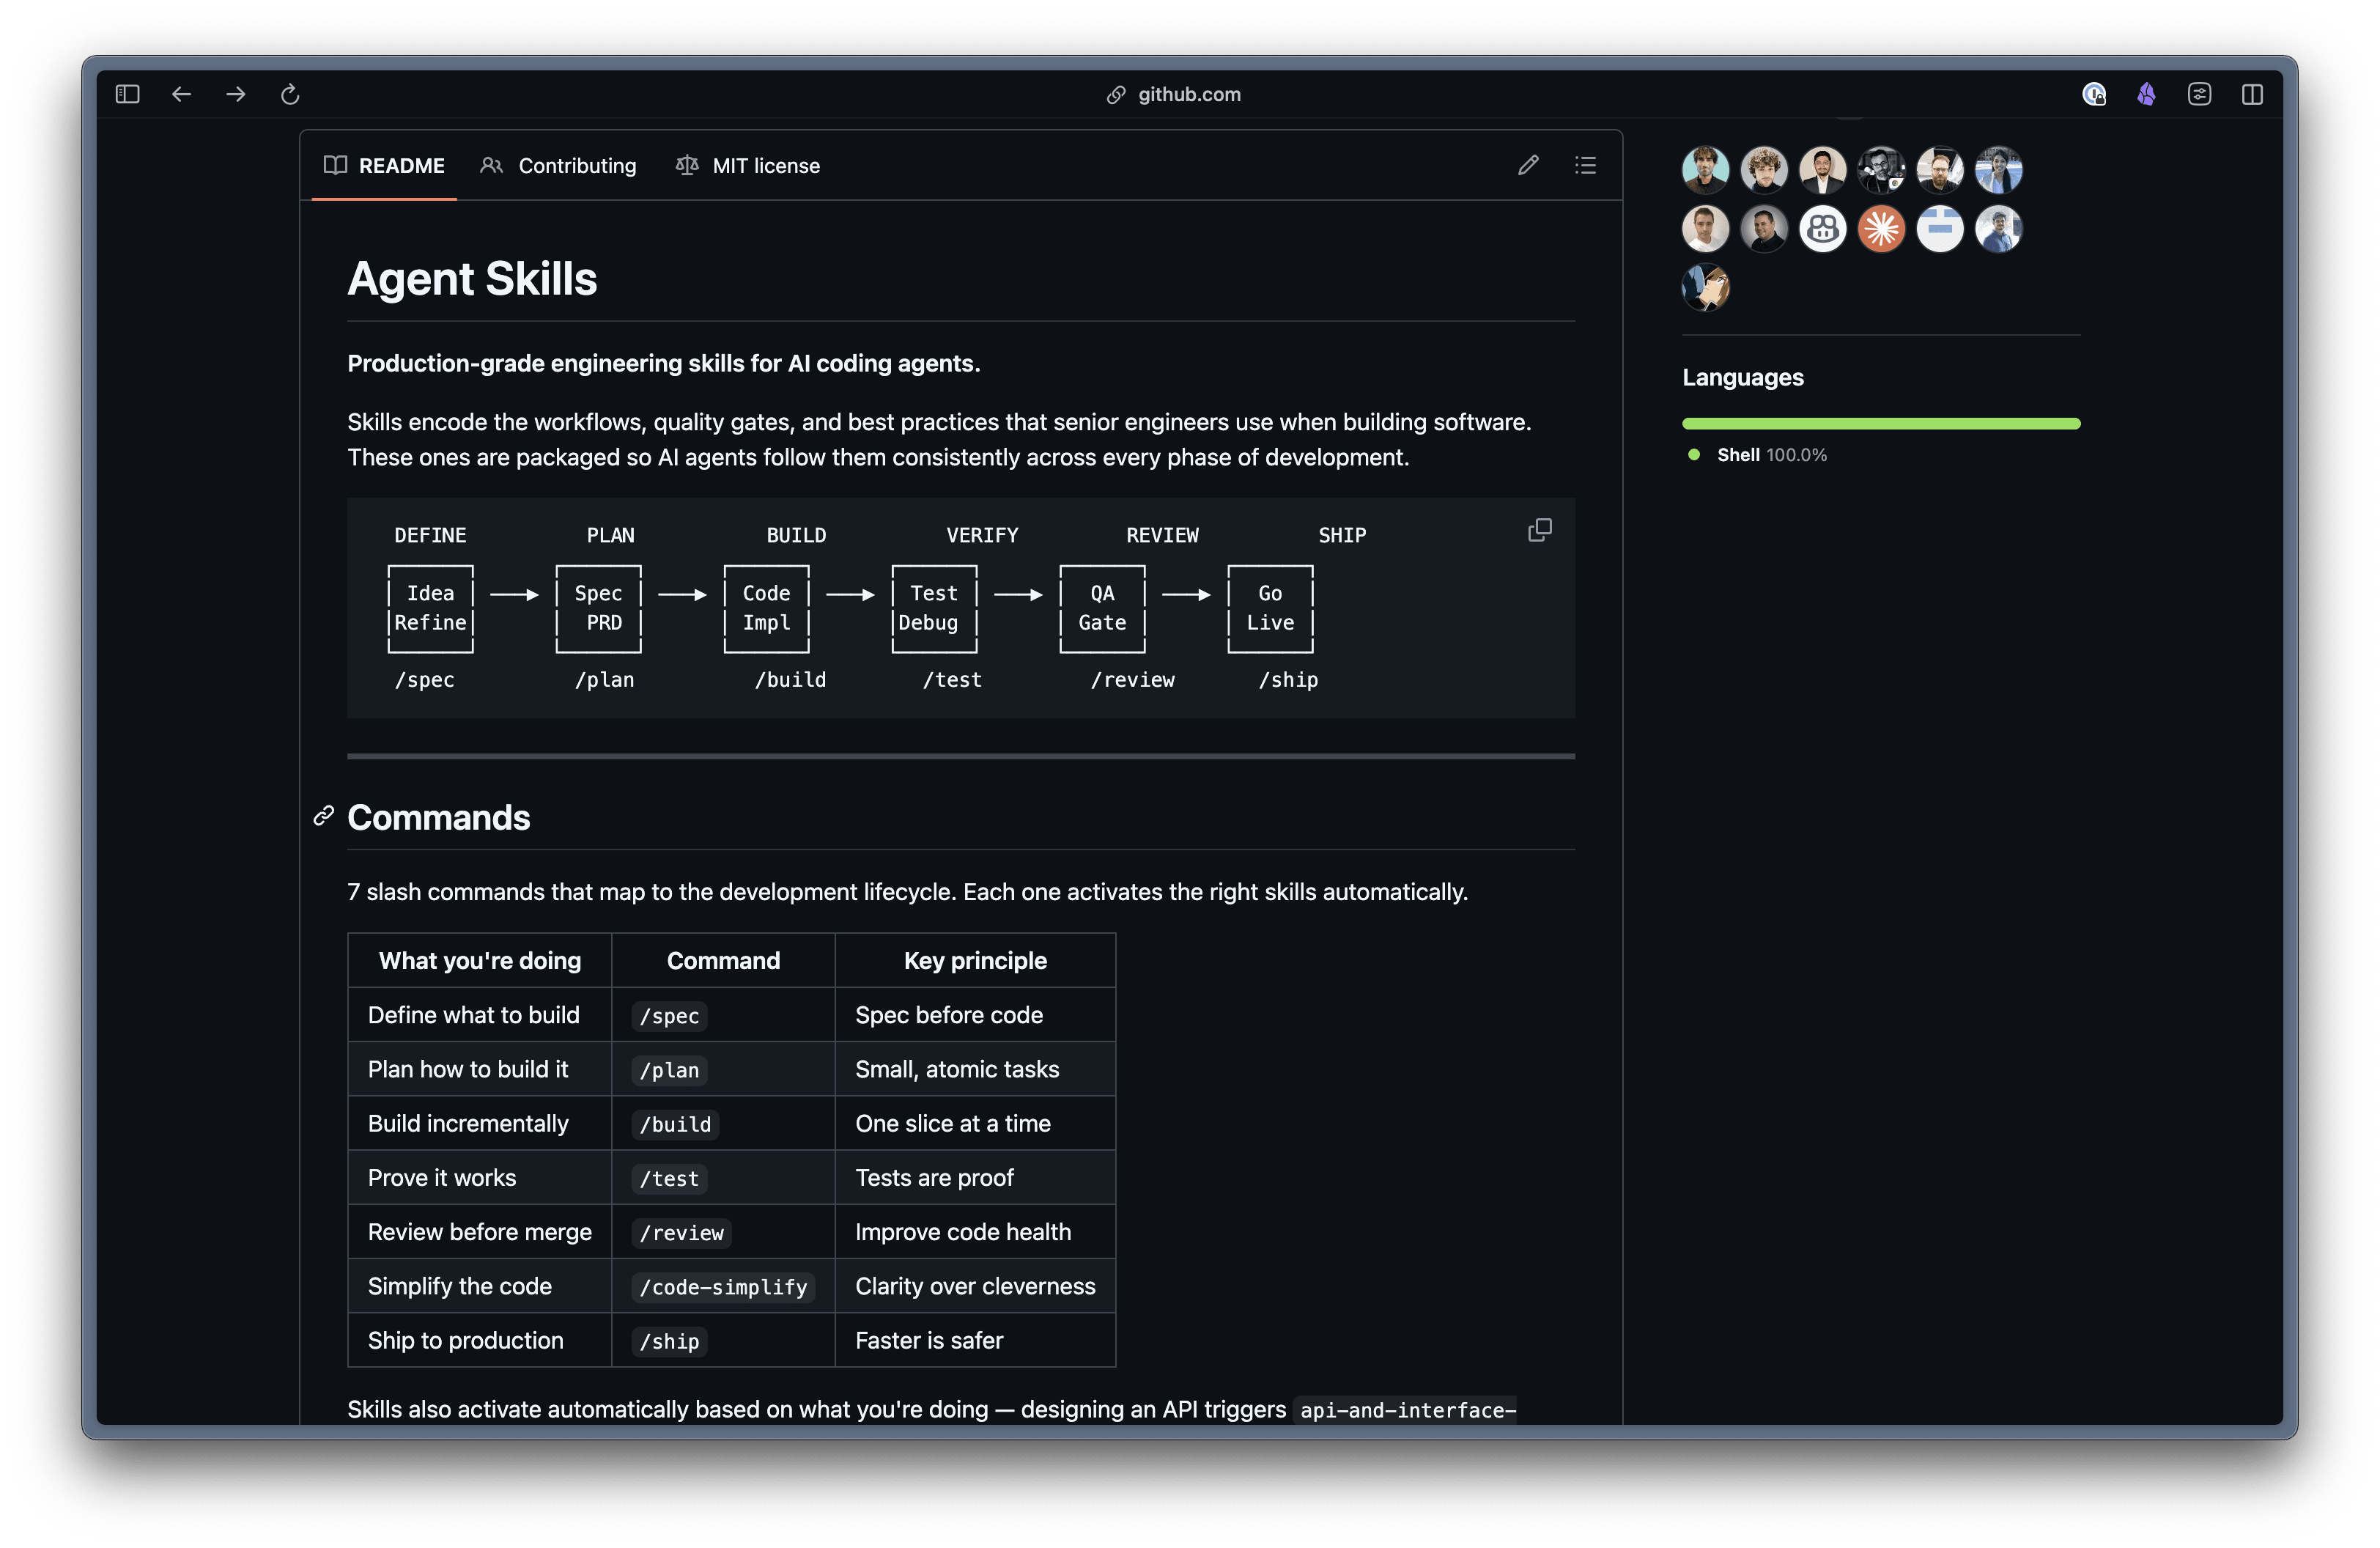Viewport: 2380px width, 1548px height.
Task: Open the browser settings sliders icon
Action: (2199, 94)
